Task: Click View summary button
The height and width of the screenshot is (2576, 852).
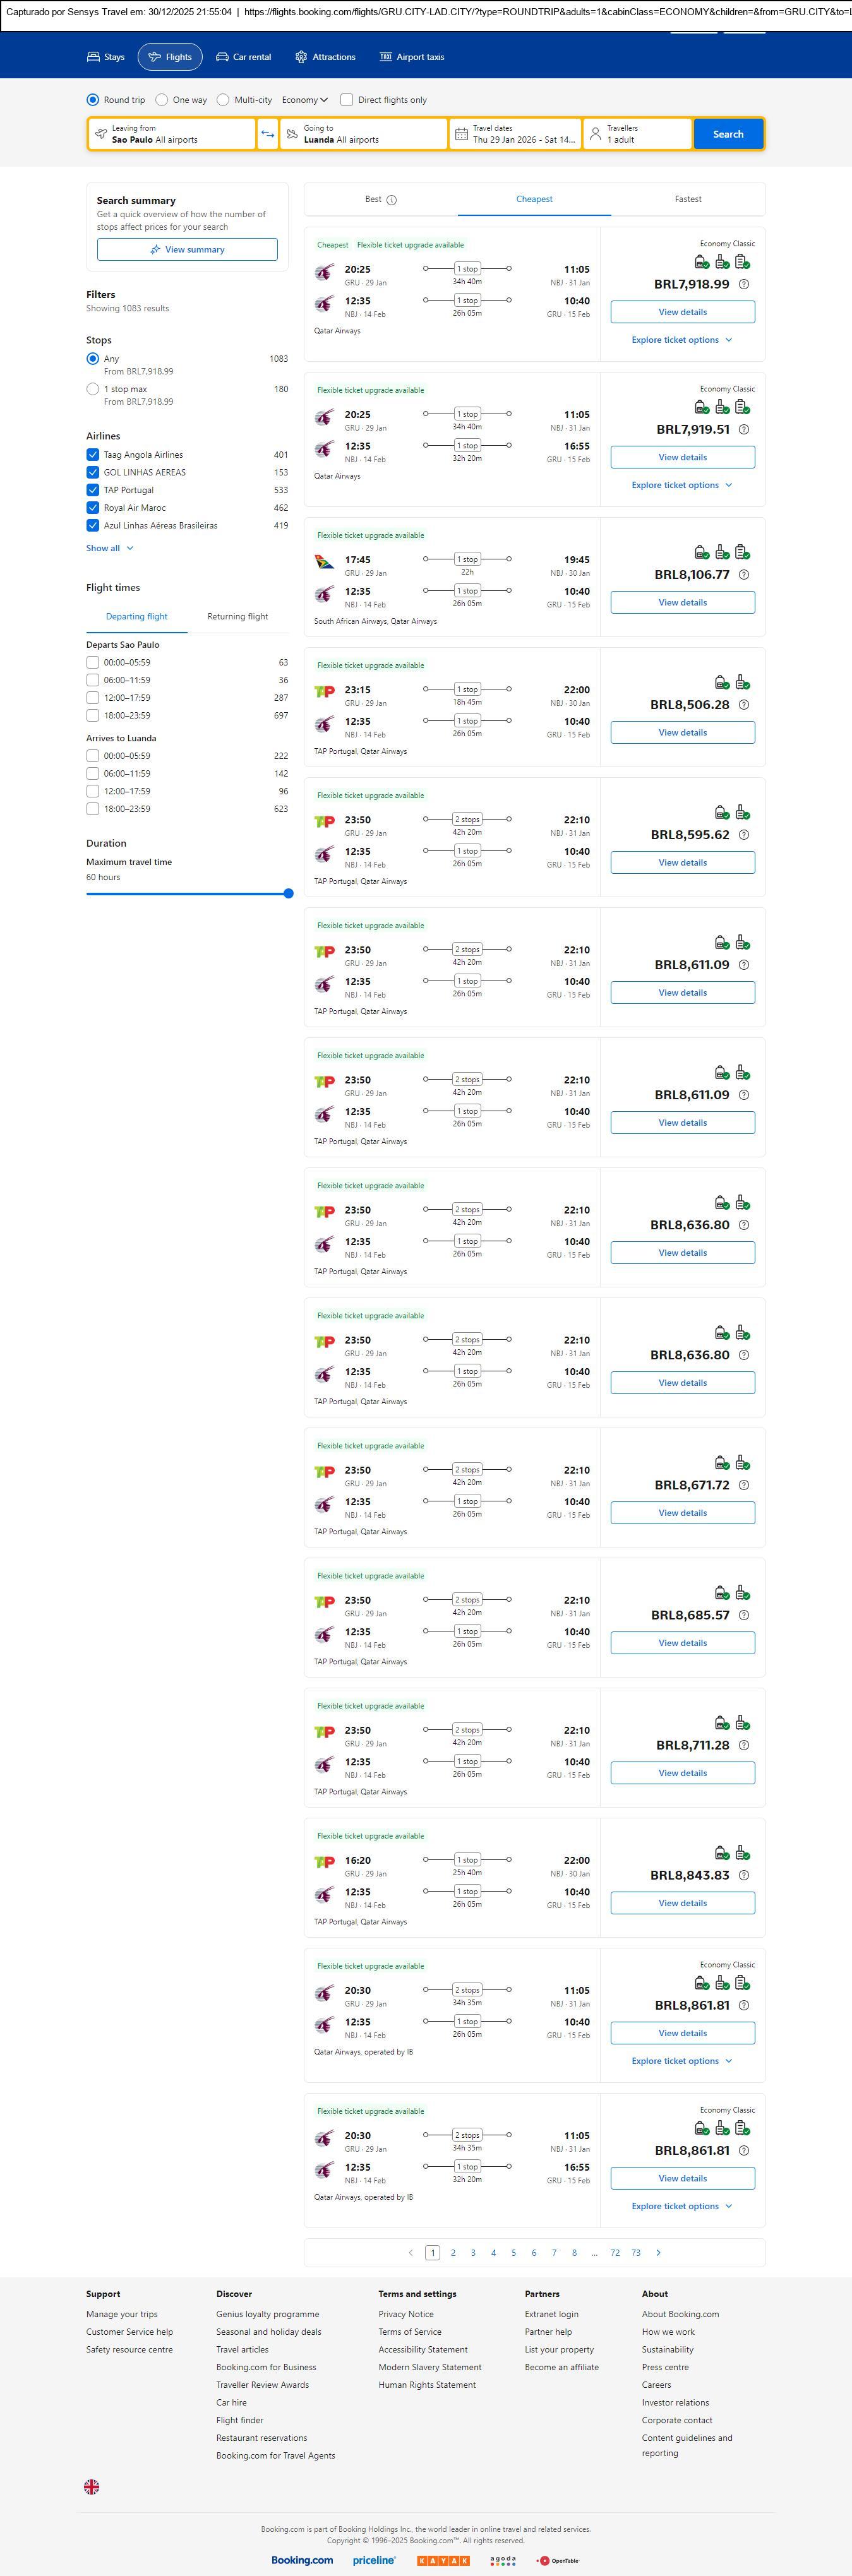Action: click(187, 250)
